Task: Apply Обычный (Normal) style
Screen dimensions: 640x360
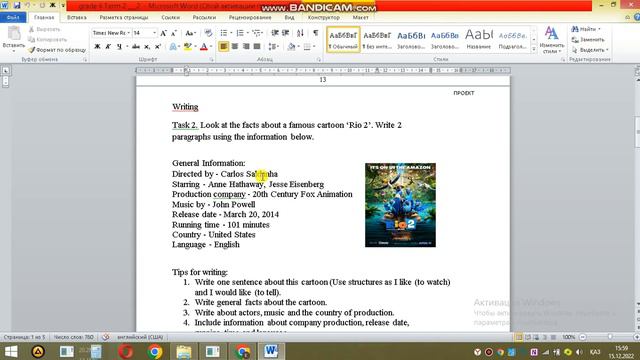Action: [343, 40]
